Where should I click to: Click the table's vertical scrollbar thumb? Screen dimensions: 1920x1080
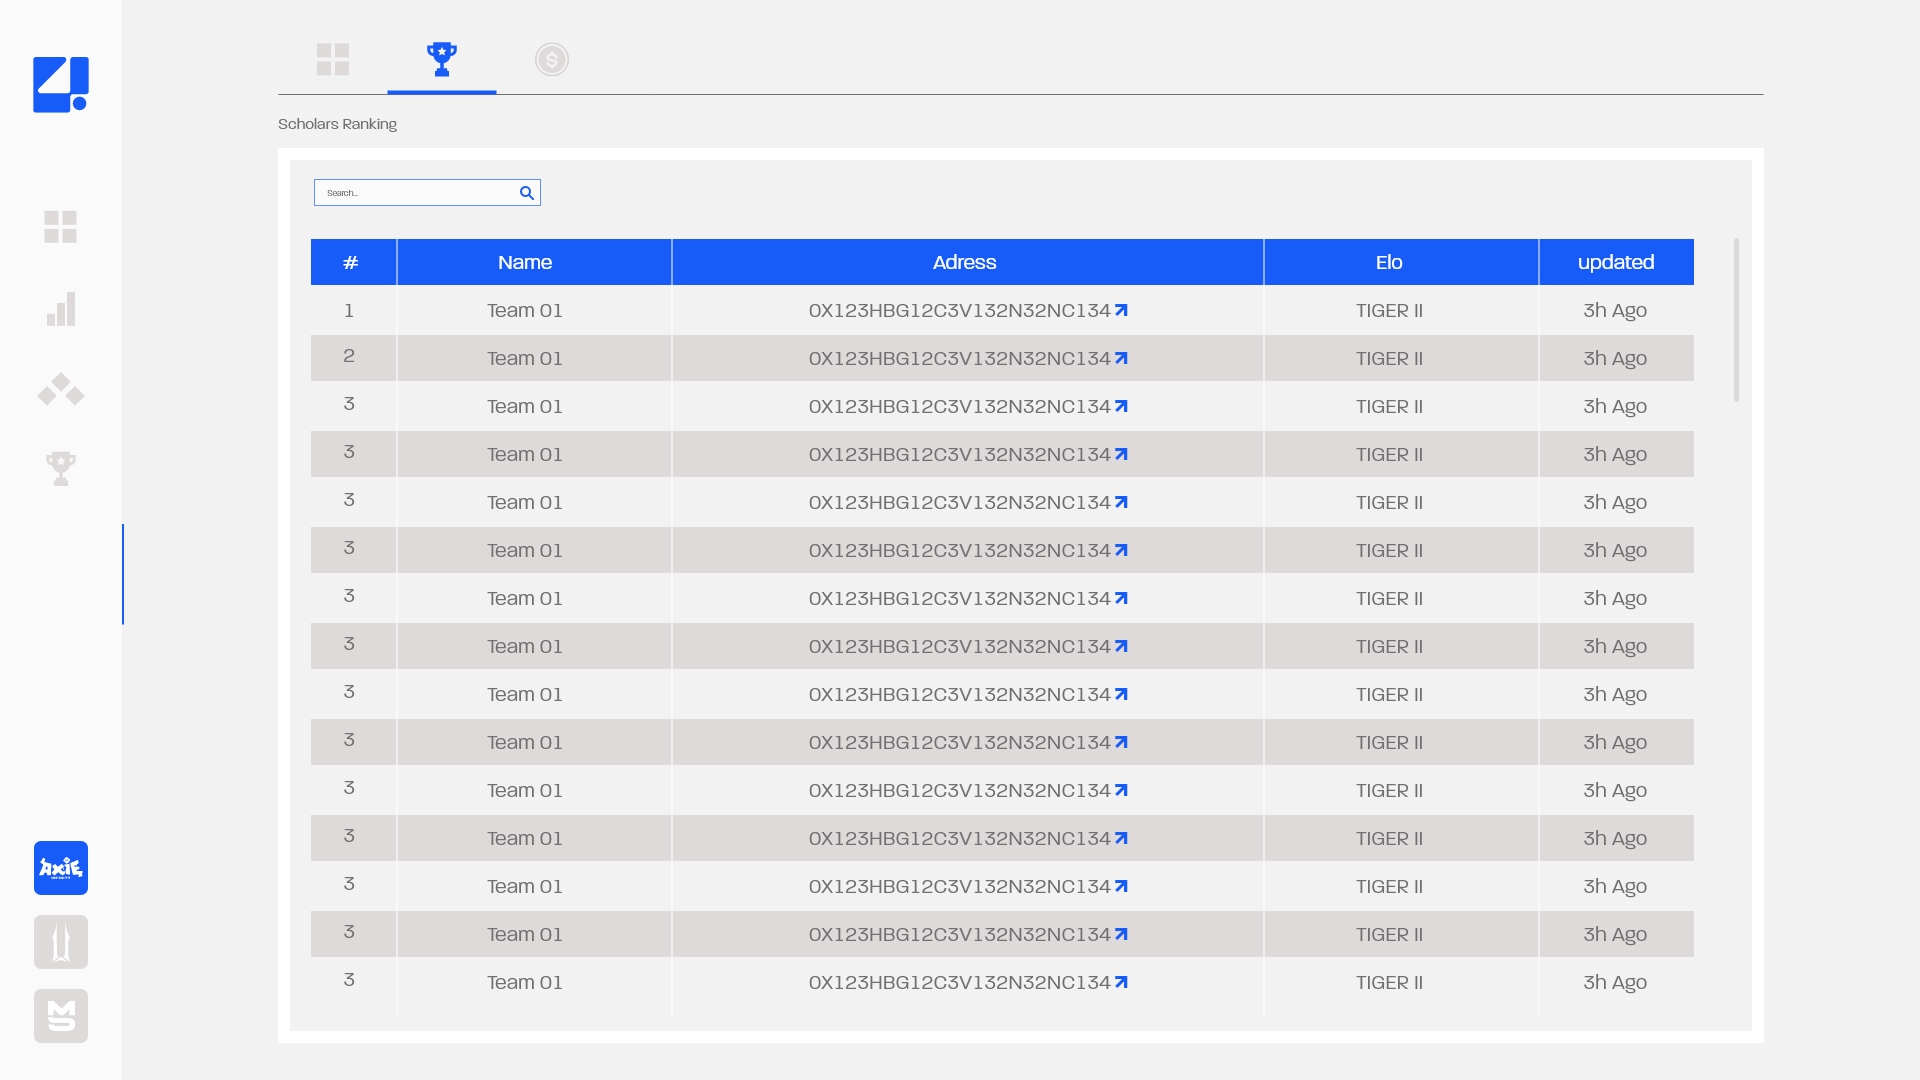pos(1737,320)
